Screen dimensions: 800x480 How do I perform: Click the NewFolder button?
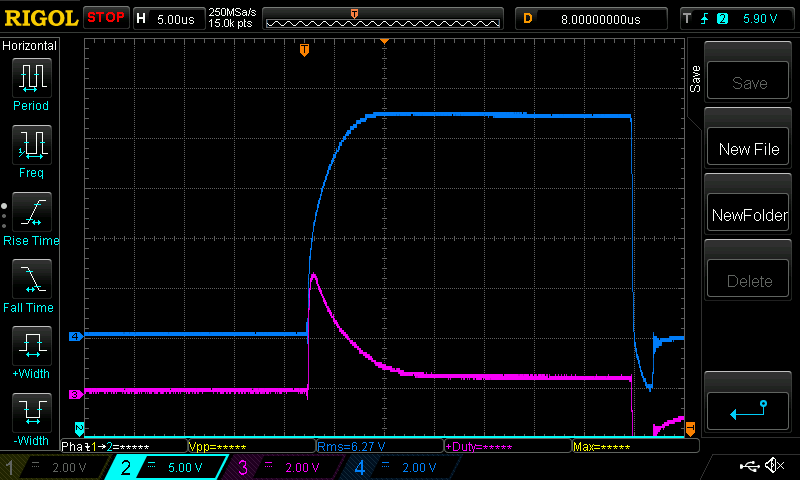click(x=749, y=215)
